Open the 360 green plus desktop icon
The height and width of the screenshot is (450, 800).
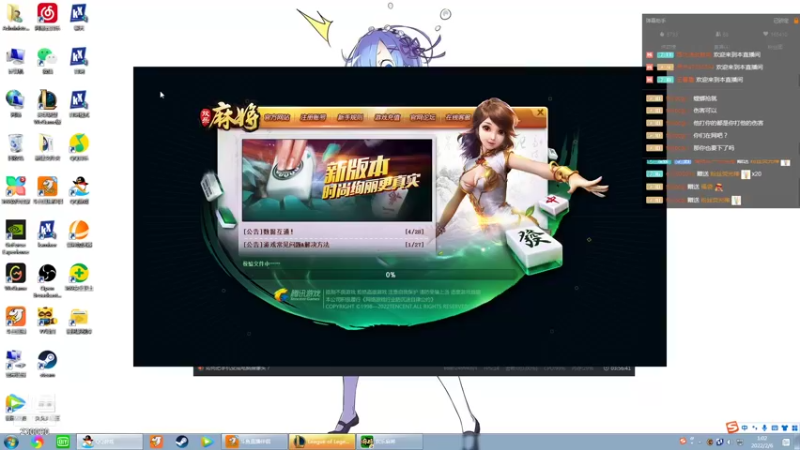click(x=79, y=273)
